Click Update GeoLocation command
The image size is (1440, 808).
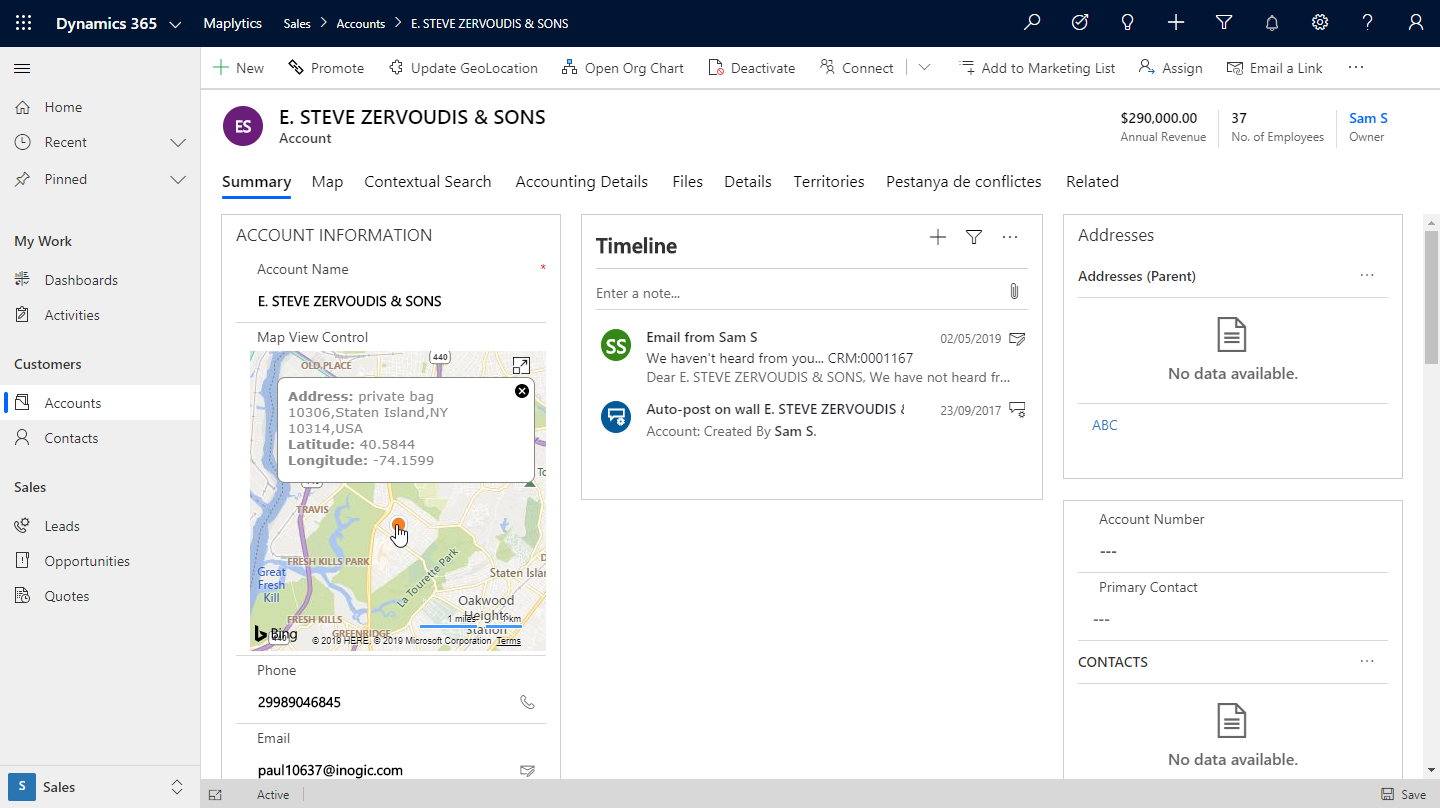tap(463, 68)
